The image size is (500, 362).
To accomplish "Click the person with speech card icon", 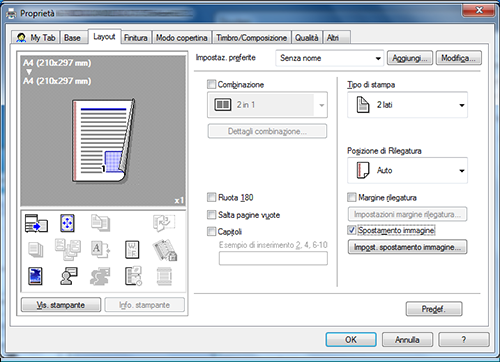I will pyautogui.click(x=69, y=276).
